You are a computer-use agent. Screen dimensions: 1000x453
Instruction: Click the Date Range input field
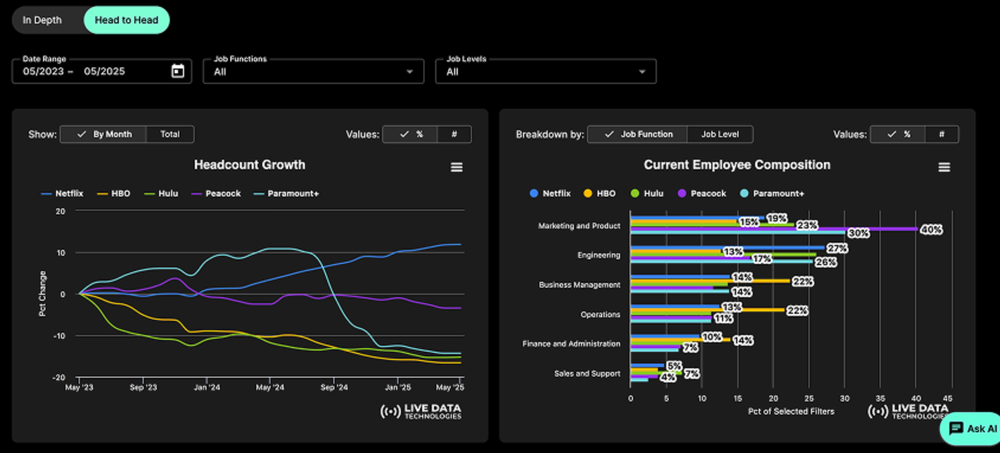click(x=102, y=71)
